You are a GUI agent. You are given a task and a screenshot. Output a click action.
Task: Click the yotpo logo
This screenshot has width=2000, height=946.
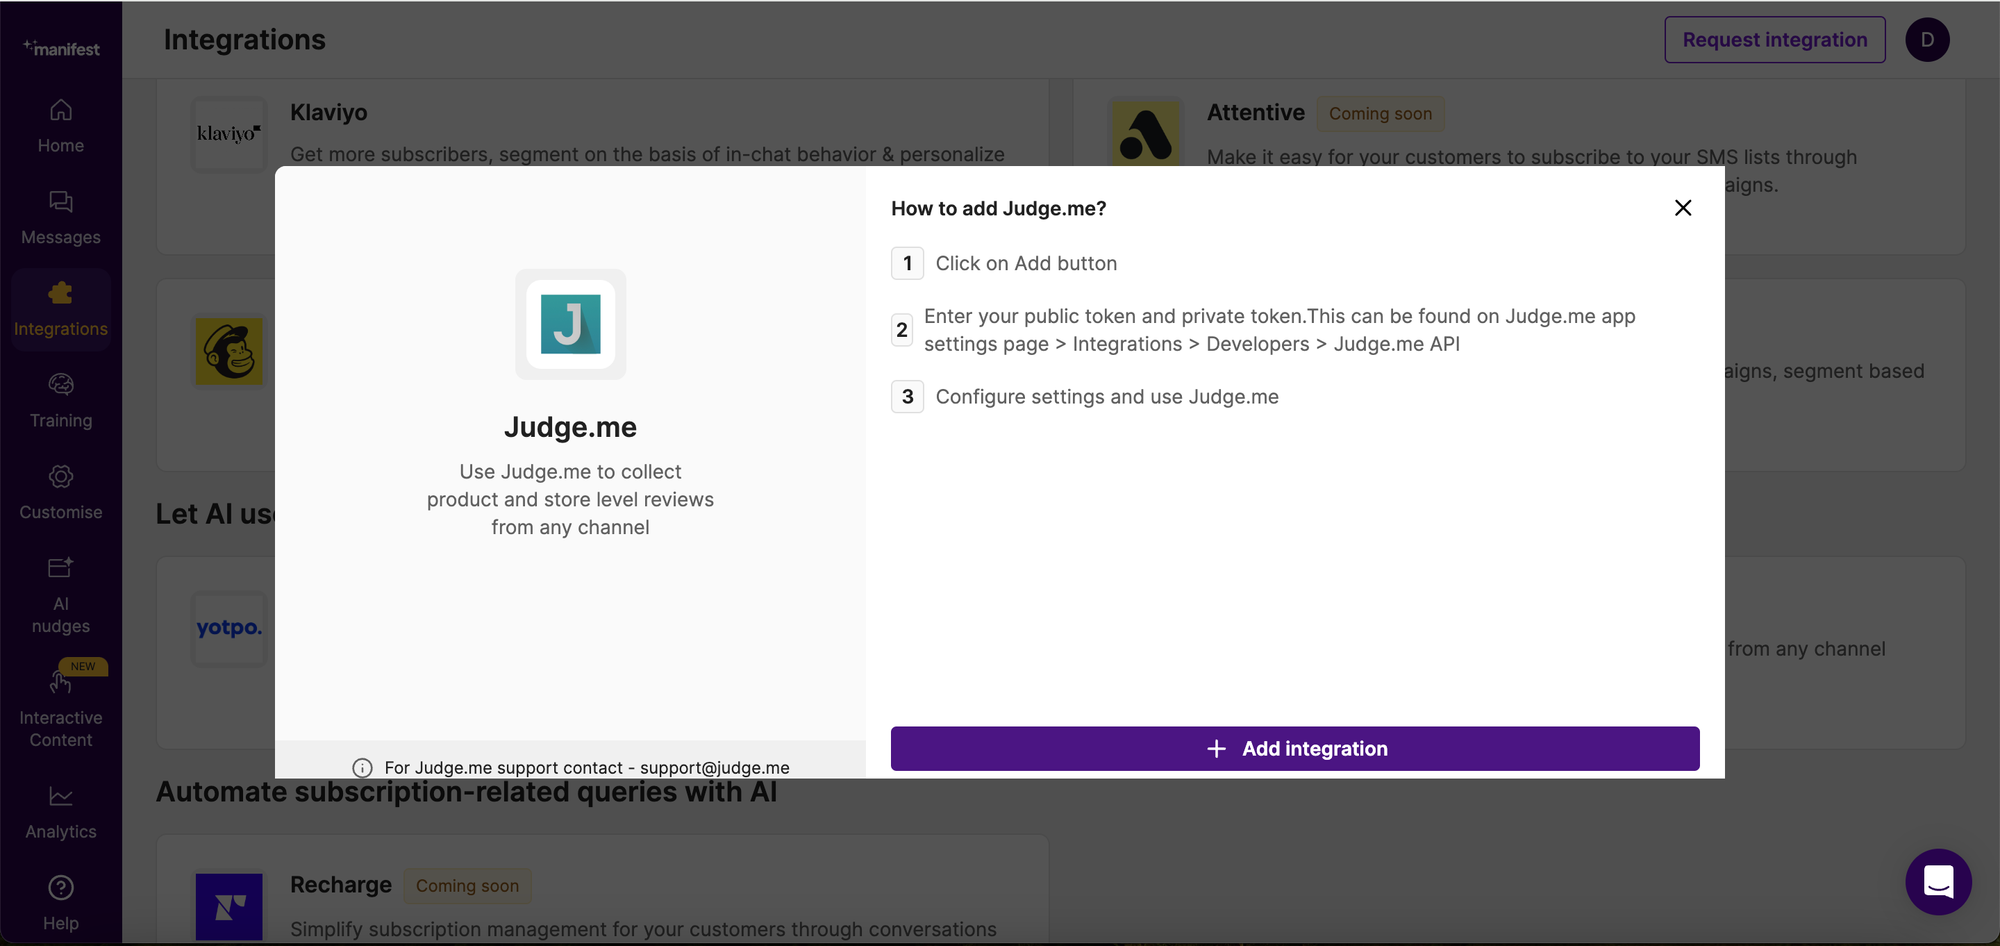click(229, 628)
